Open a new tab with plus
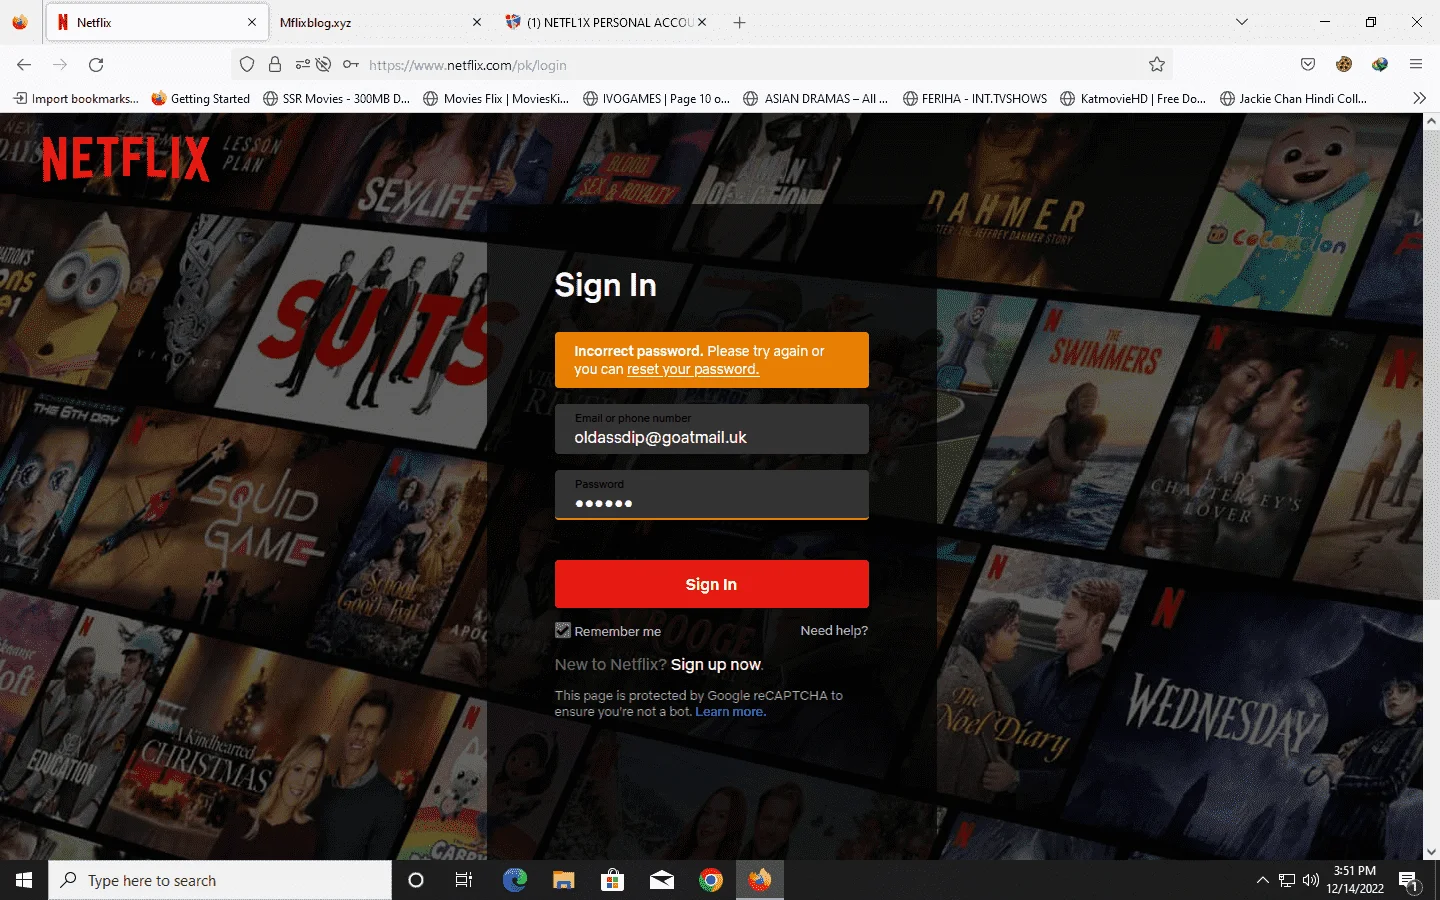The height and width of the screenshot is (900, 1440). coord(739,22)
